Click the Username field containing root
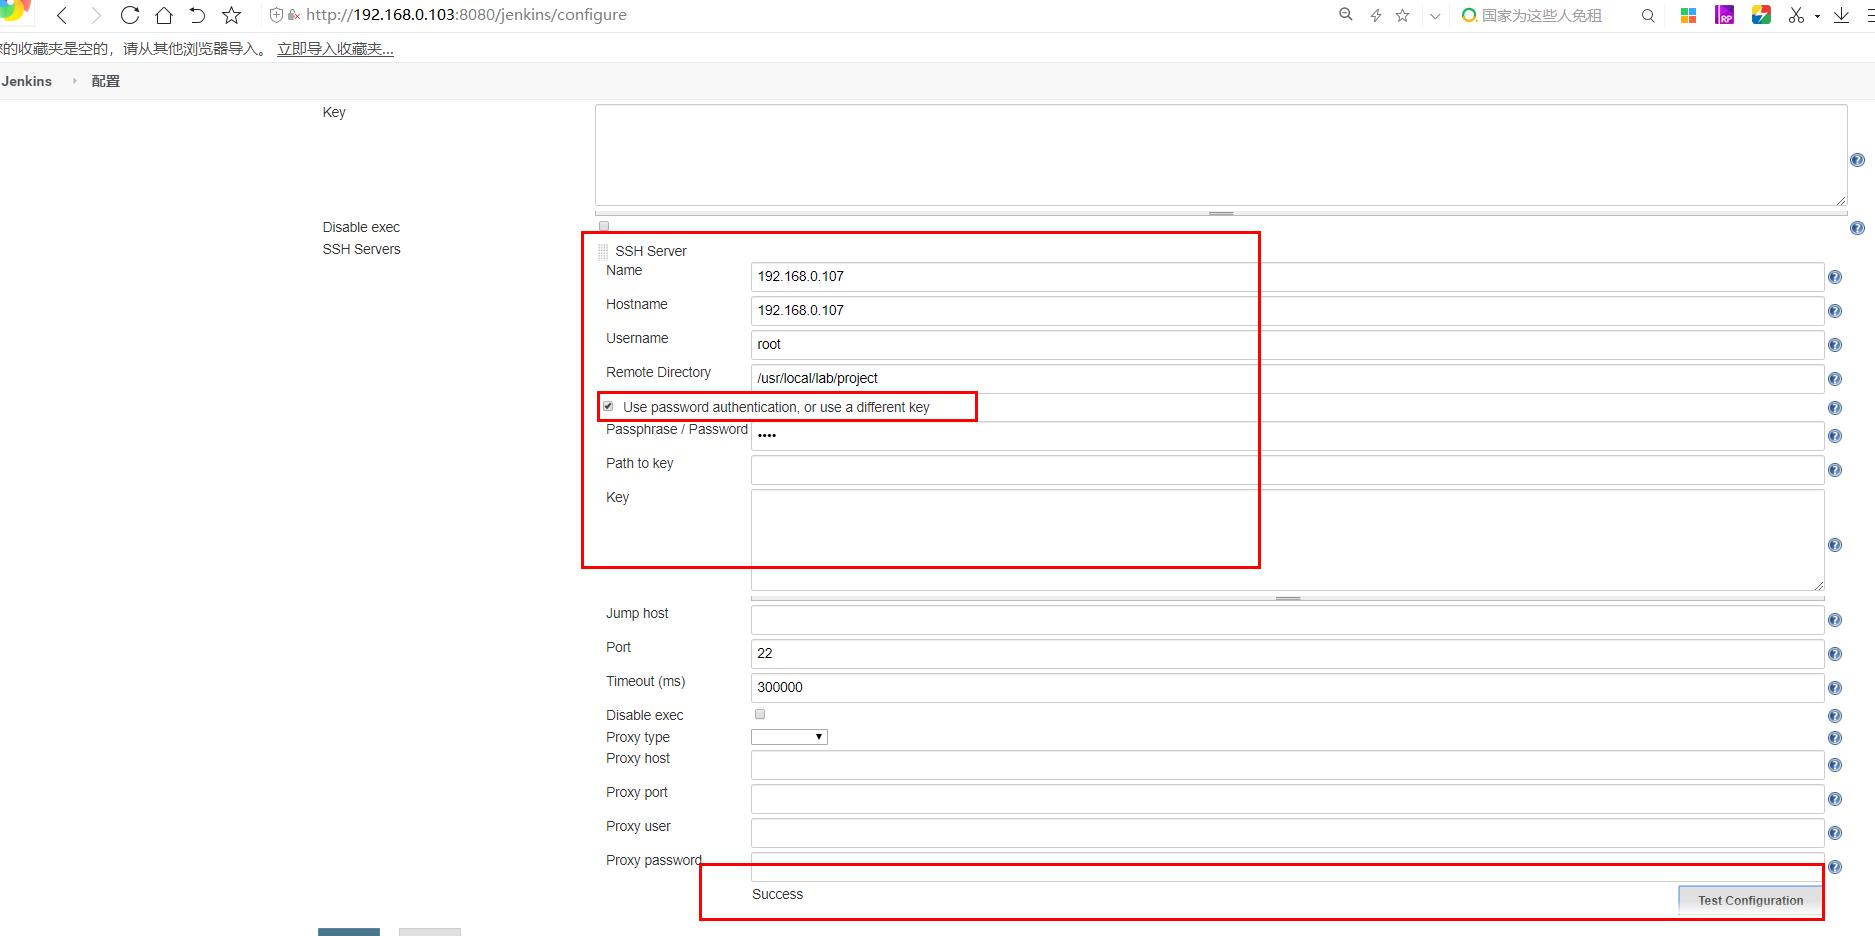Viewport: 1875px width, 936px height. coord(1287,345)
